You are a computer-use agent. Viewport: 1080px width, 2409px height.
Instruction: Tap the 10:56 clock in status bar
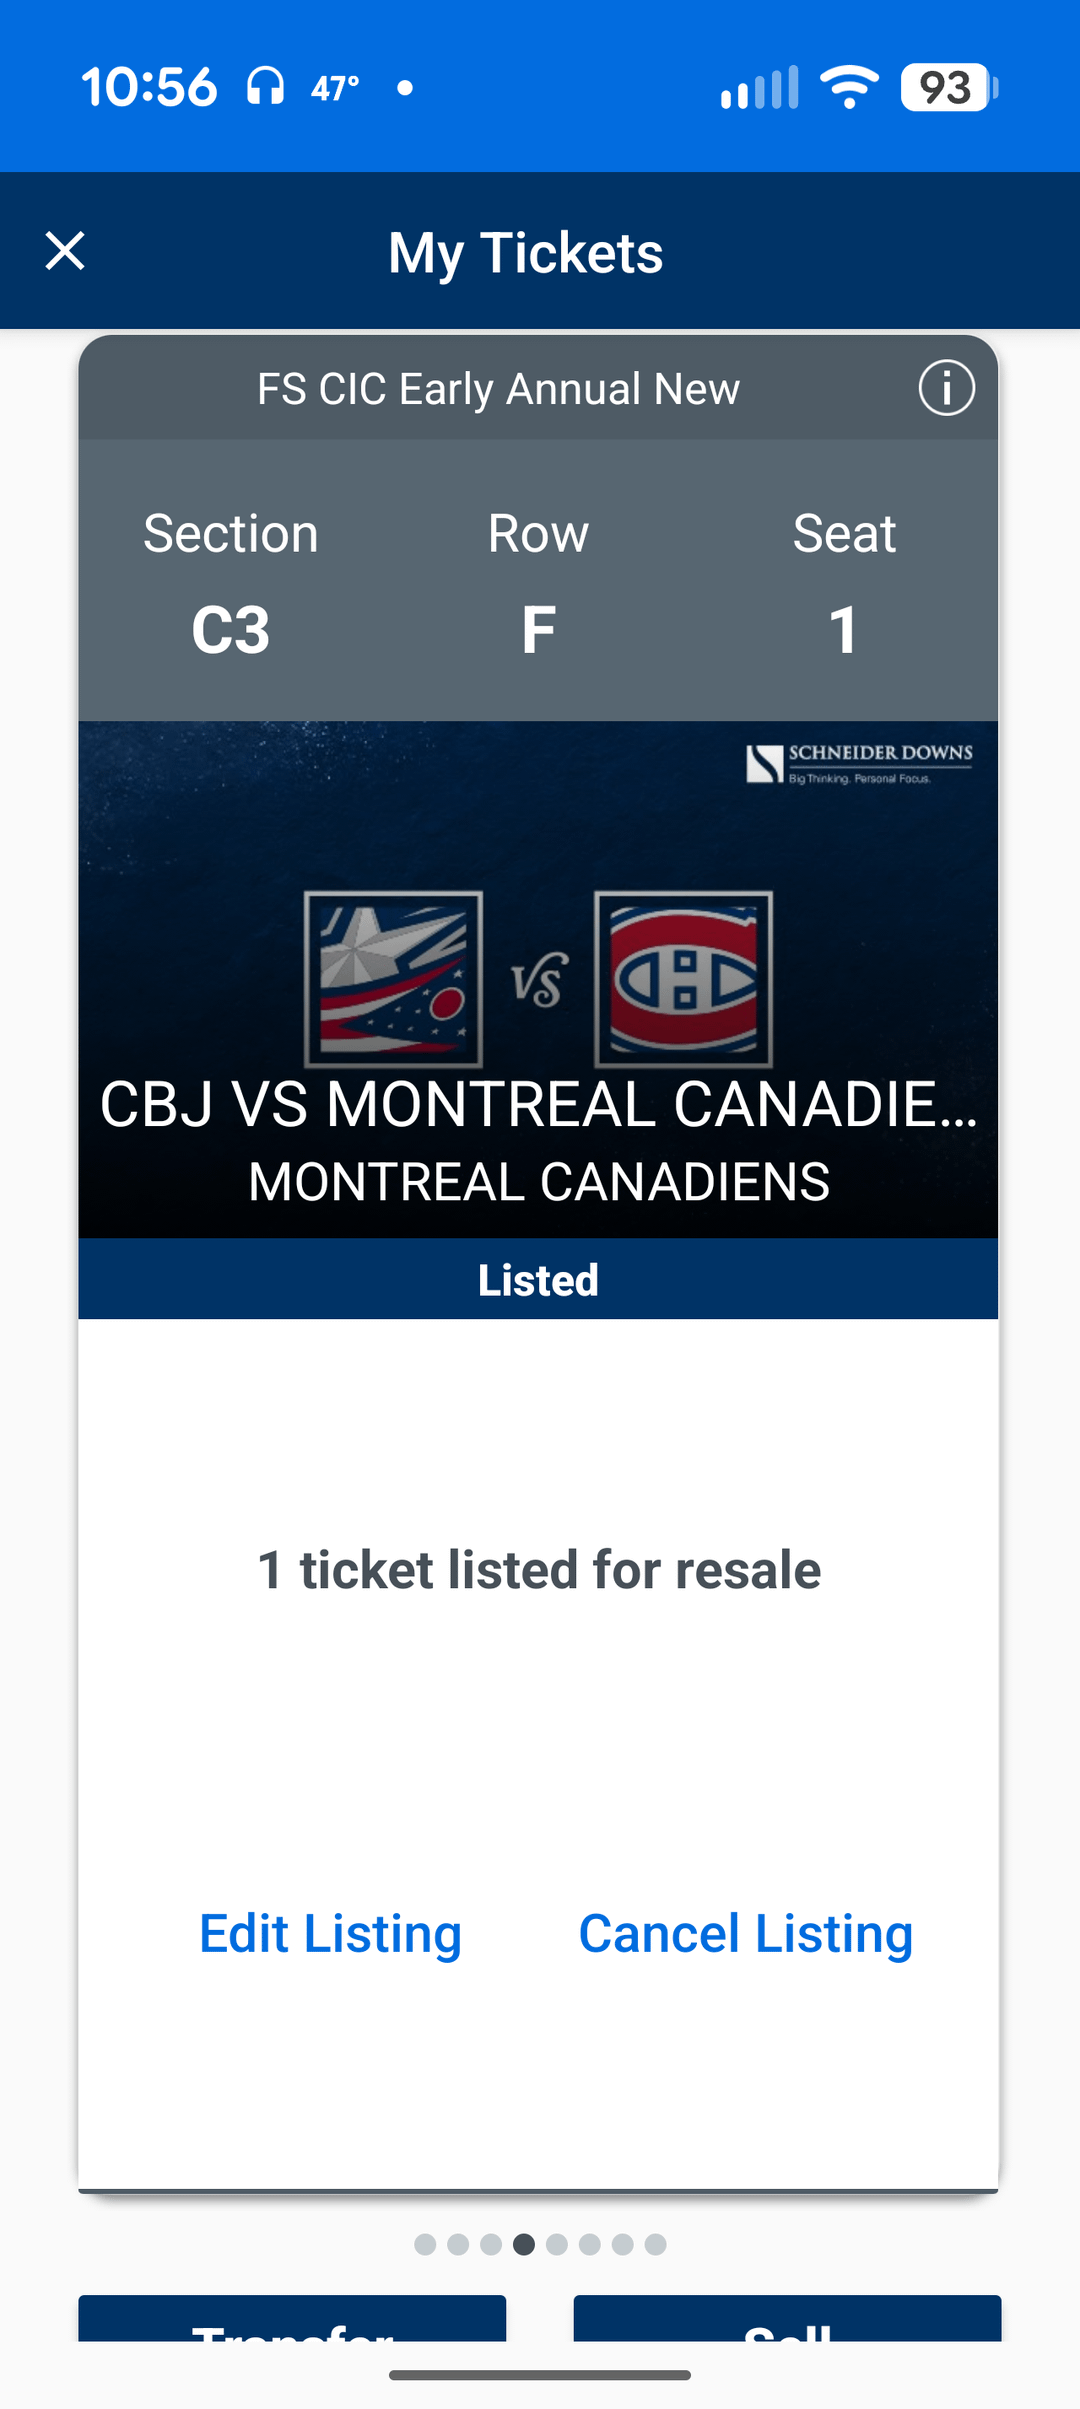pyautogui.click(x=149, y=87)
